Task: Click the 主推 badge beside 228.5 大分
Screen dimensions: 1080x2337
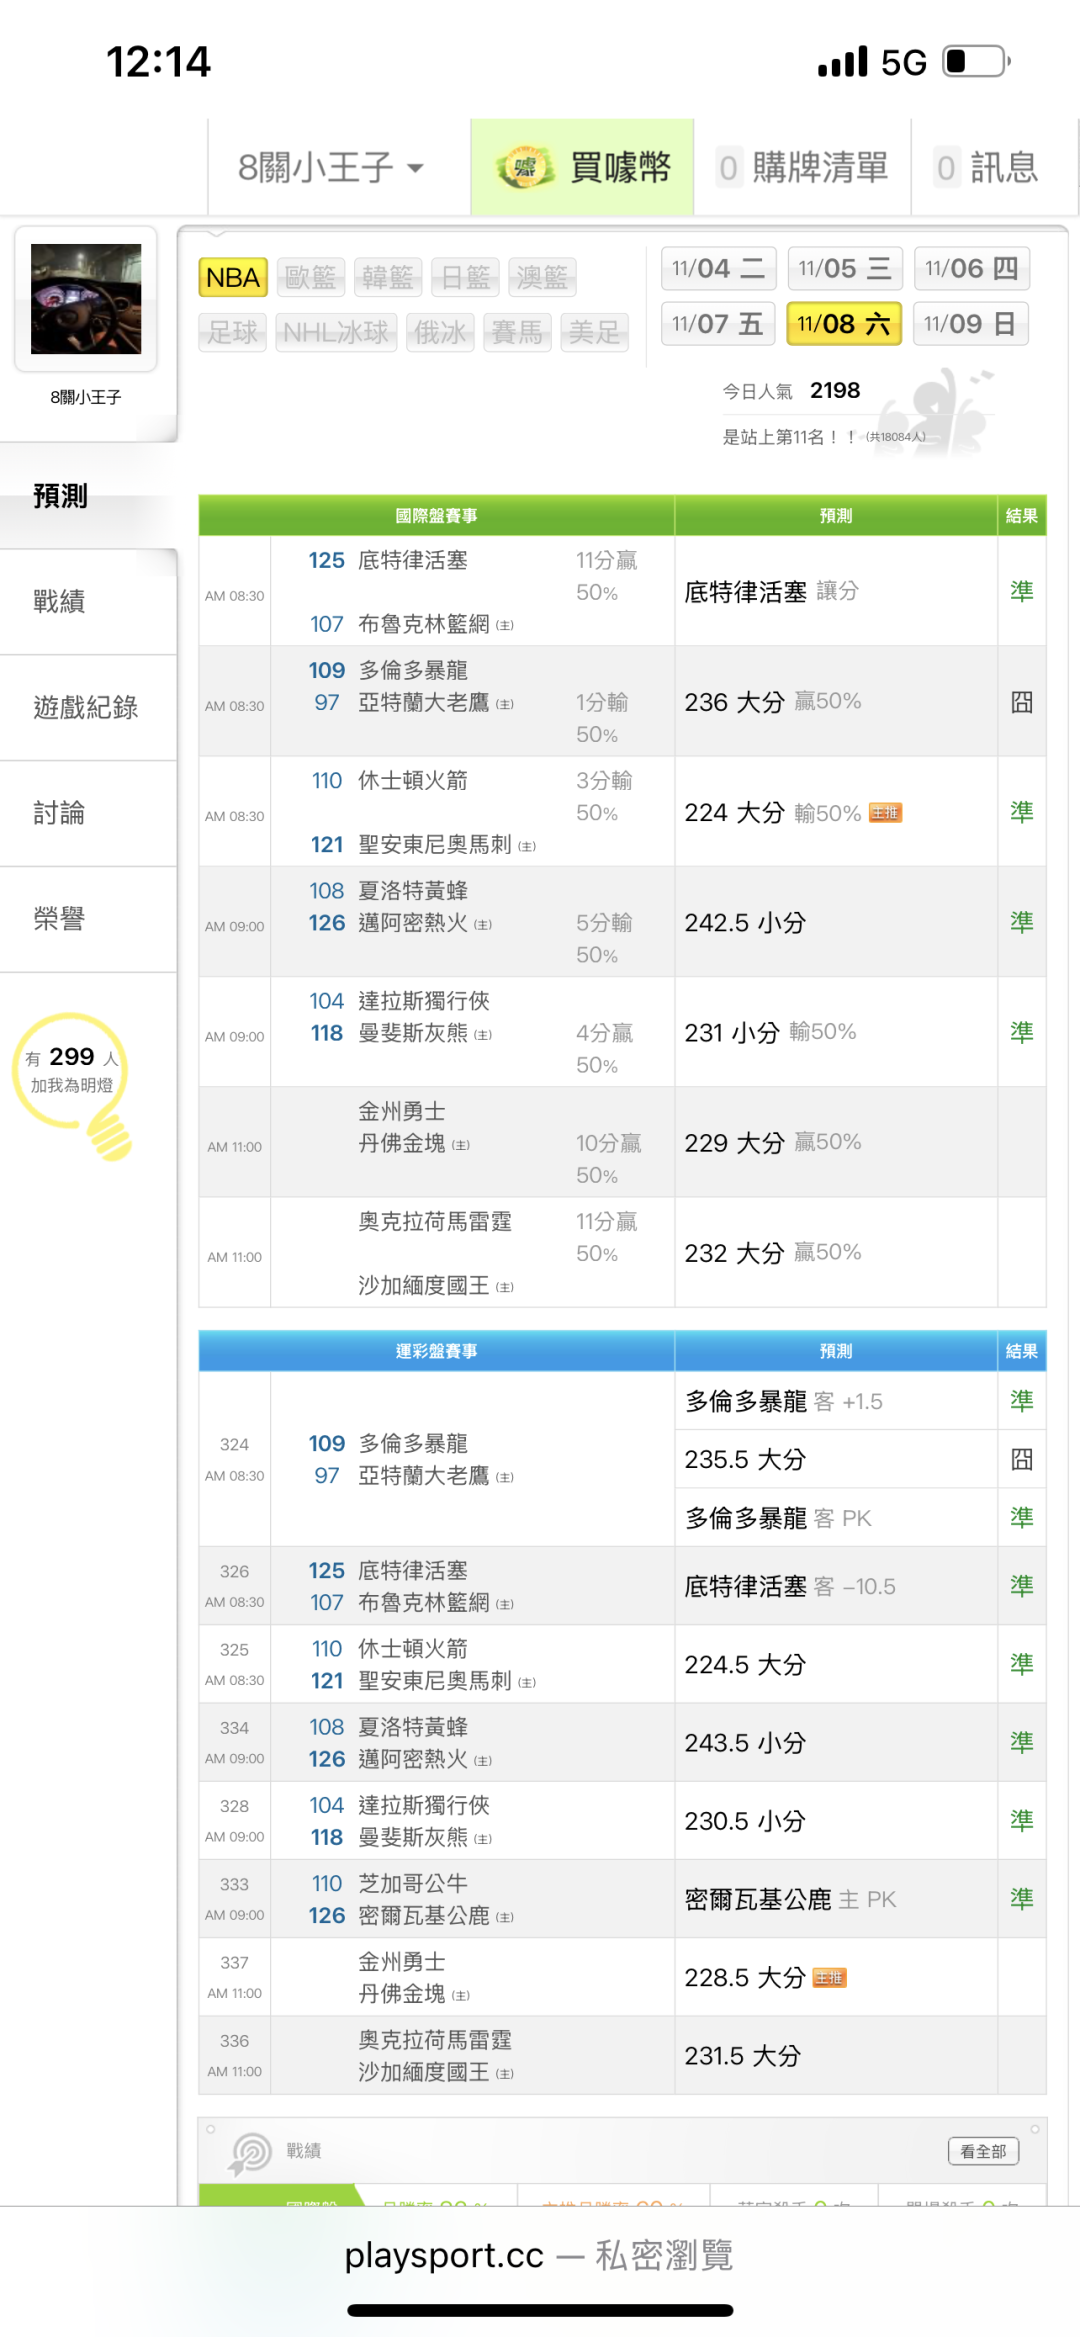Action: pos(829,1978)
